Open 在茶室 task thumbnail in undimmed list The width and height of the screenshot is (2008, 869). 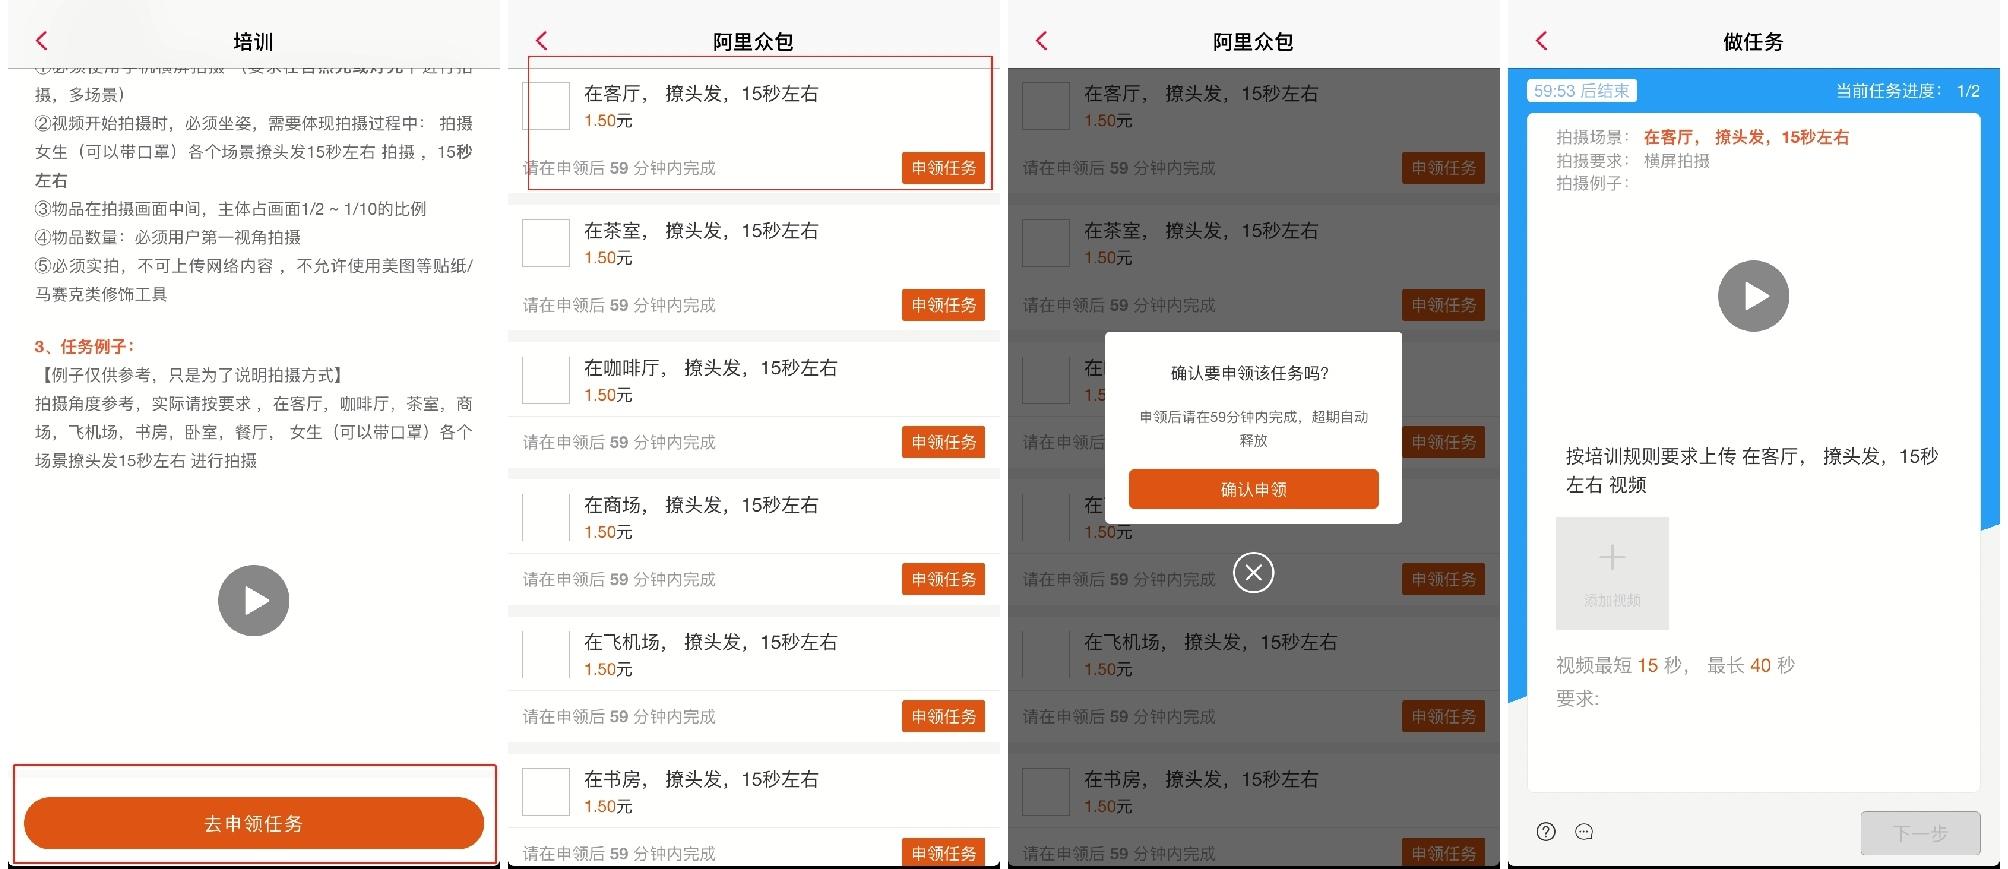point(546,243)
